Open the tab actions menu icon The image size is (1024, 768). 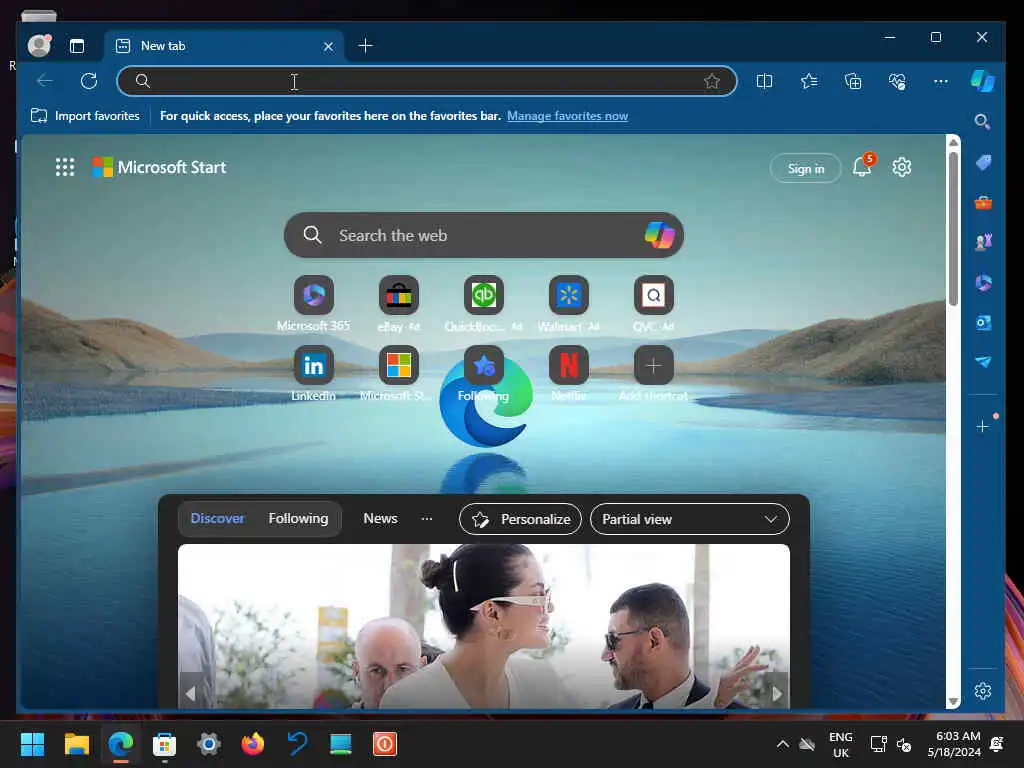[77, 46]
